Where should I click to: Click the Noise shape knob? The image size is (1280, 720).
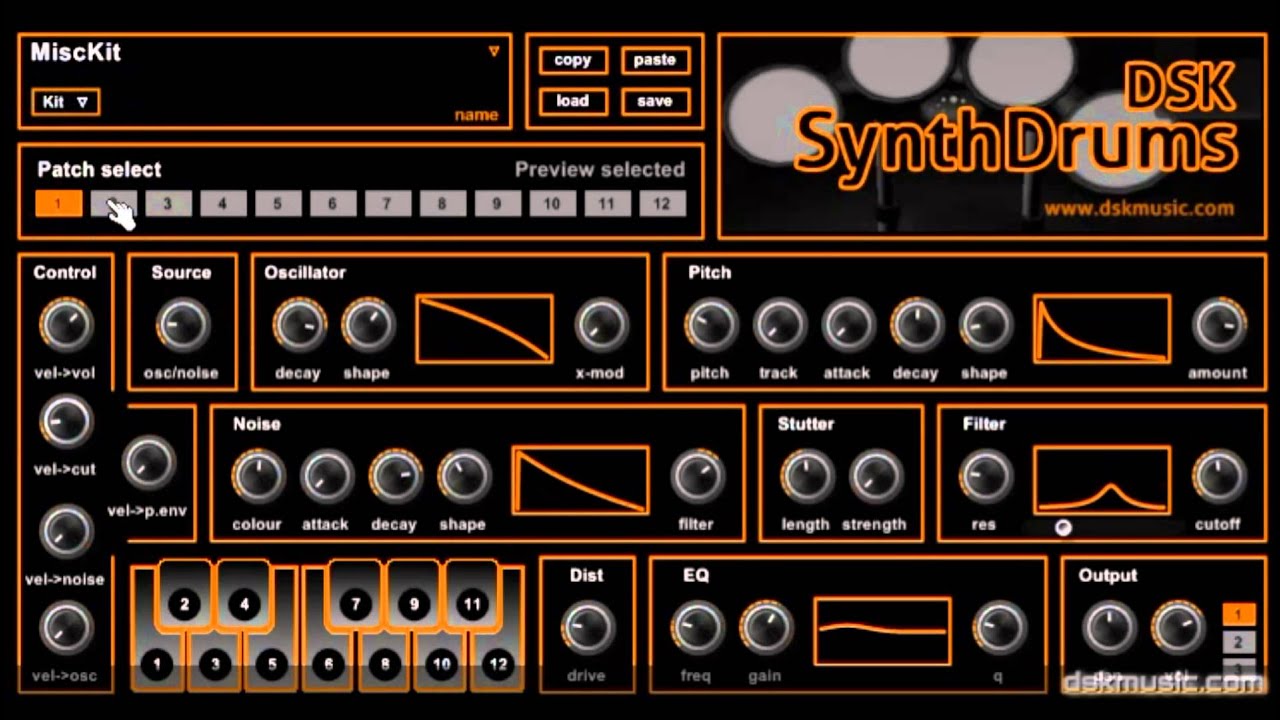click(463, 476)
